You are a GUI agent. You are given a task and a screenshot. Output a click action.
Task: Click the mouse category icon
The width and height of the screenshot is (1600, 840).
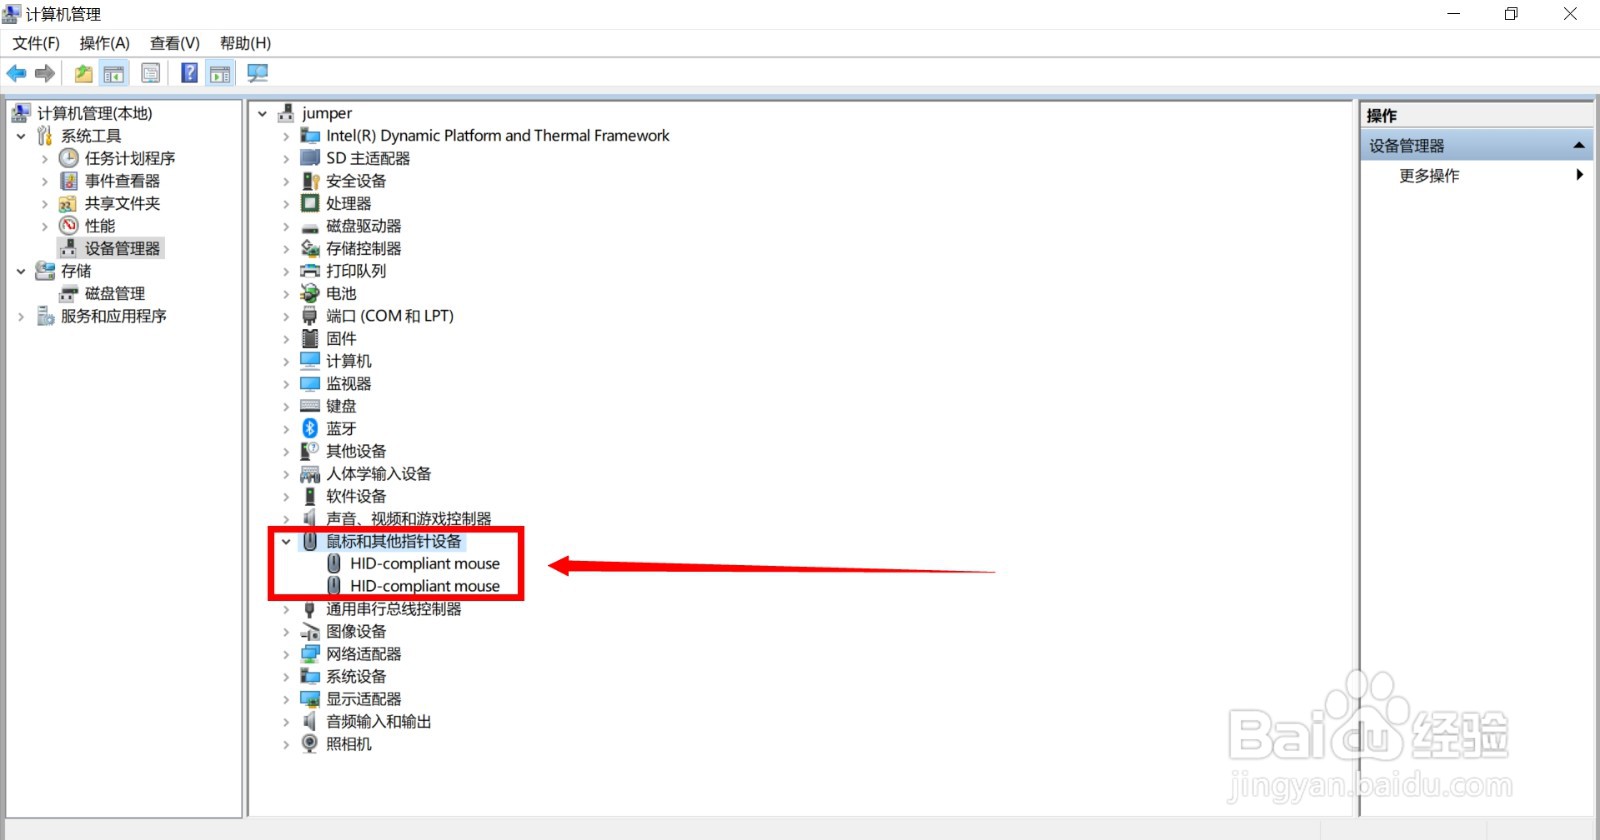(x=310, y=541)
